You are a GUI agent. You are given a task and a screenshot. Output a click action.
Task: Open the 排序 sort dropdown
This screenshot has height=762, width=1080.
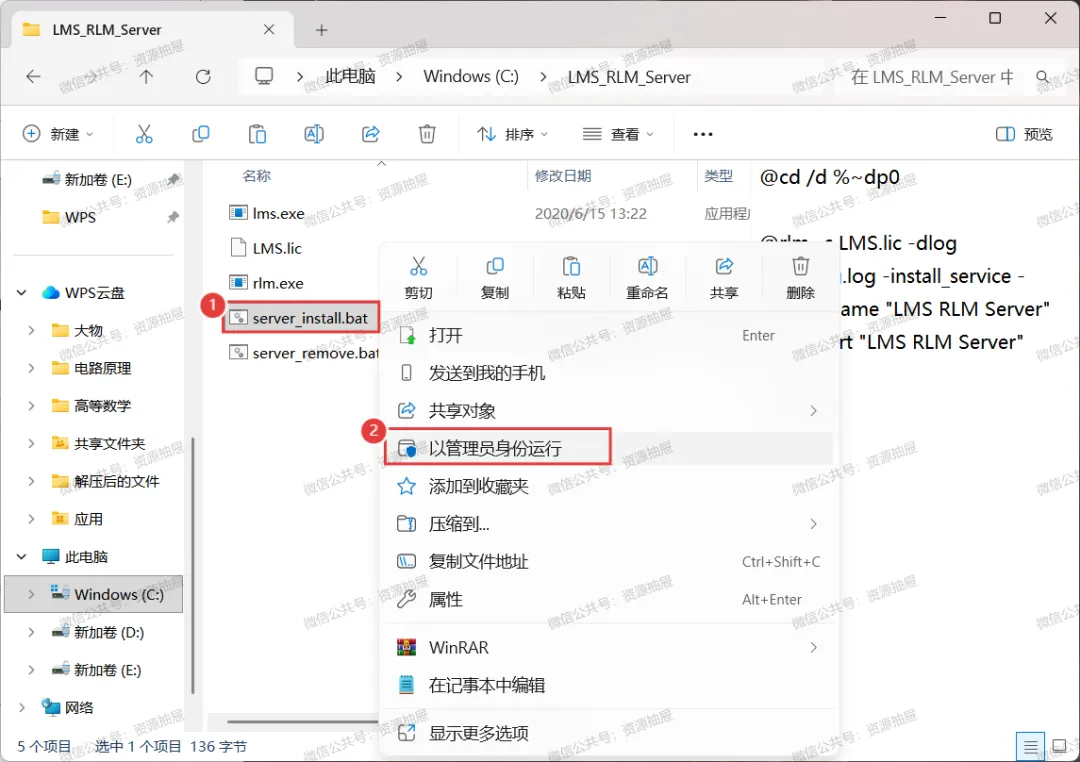512,134
